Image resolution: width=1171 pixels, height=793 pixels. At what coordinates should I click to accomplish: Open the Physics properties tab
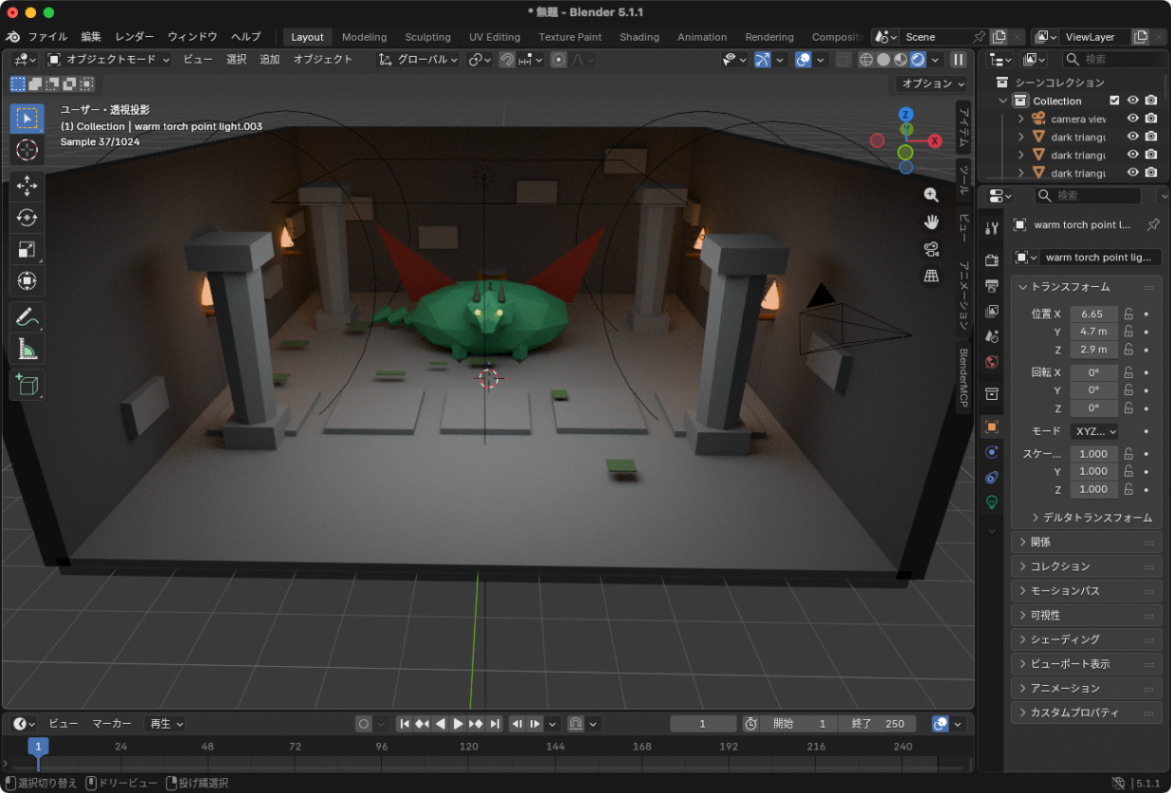point(992,452)
